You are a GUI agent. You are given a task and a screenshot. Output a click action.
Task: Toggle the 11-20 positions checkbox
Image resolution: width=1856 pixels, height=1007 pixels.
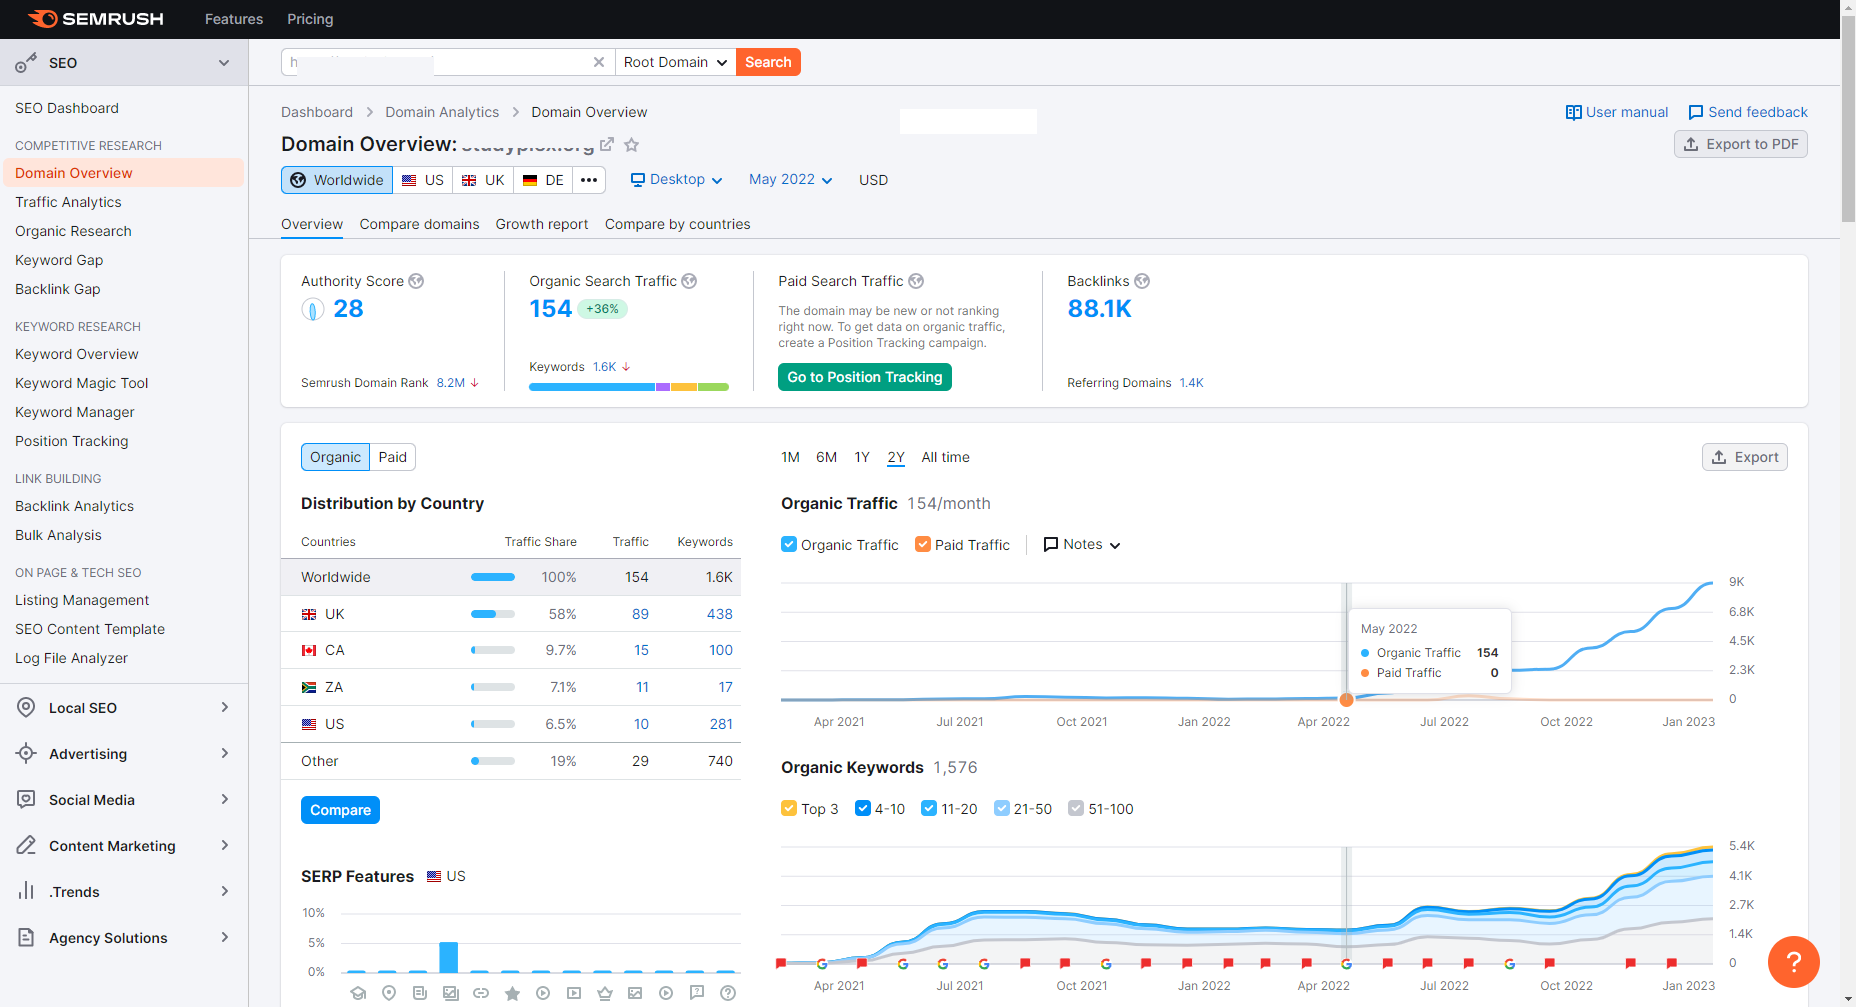tap(929, 808)
